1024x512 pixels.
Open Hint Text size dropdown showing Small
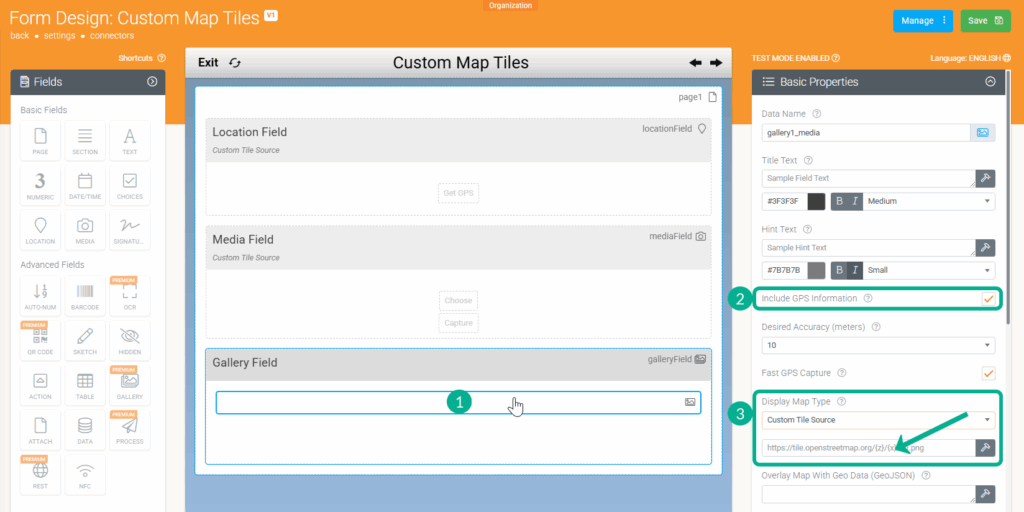coord(929,270)
